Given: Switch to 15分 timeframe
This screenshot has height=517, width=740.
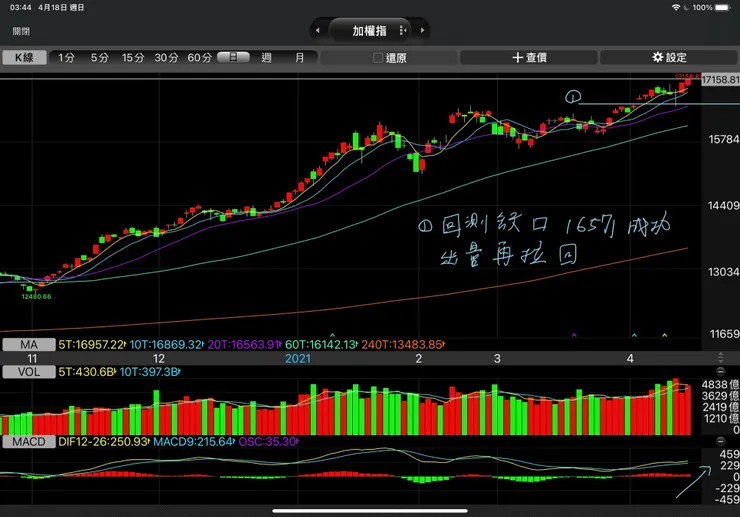Looking at the screenshot, I should tap(133, 58).
